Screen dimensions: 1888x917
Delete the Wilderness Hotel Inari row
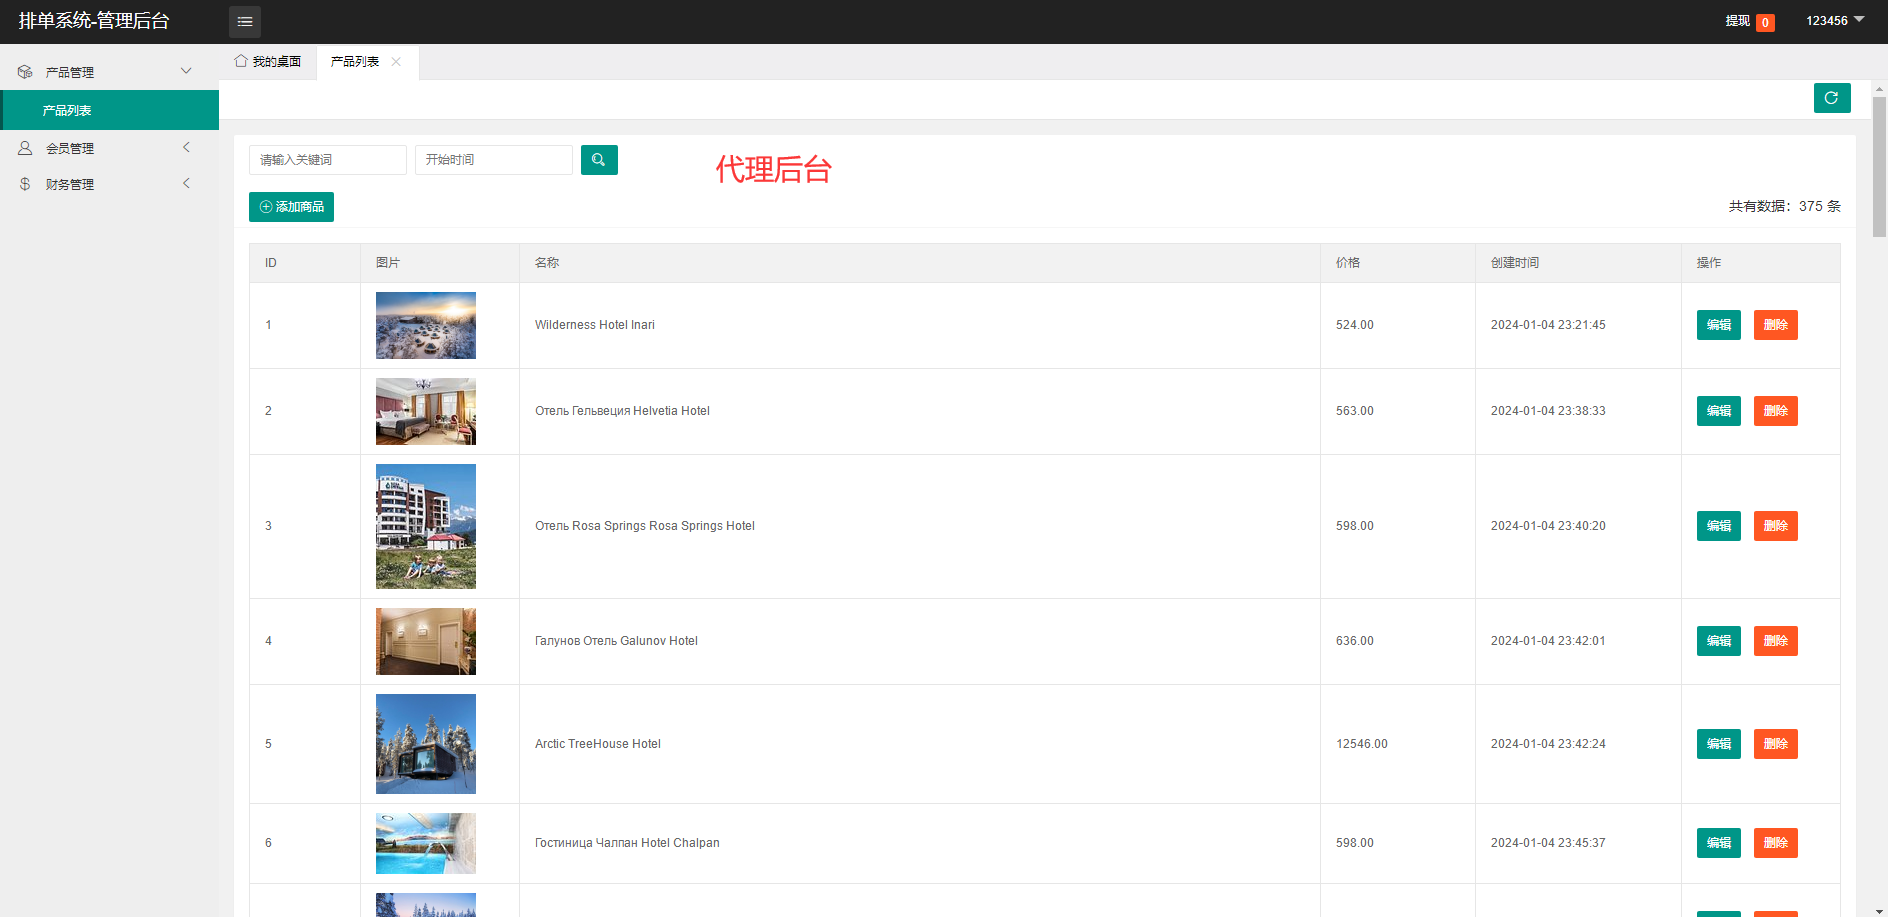(x=1776, y=325)
